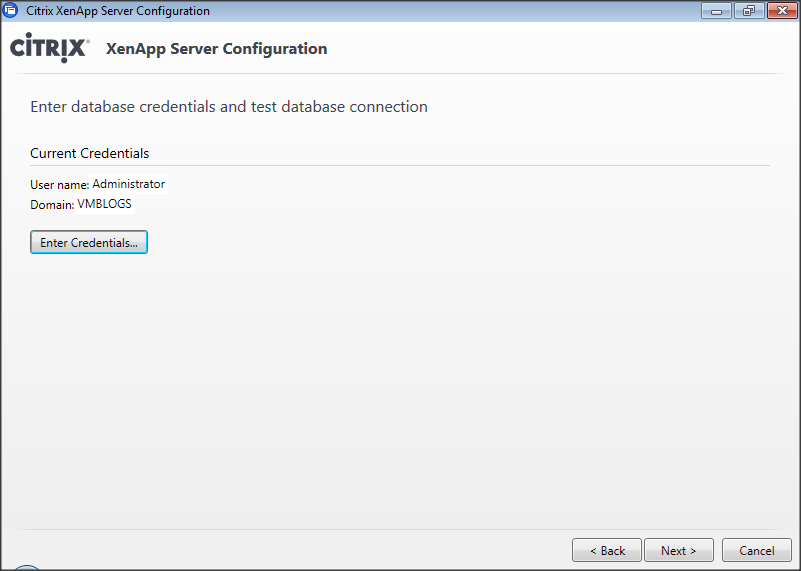The image size is (801, 571).
Task: Click the "Domain:" label
Action: [52, 205]
